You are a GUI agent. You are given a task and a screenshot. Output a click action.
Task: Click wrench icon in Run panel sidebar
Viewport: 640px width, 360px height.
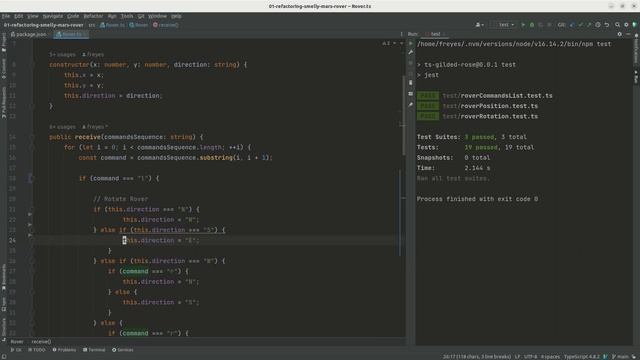[x=411, y=53]
